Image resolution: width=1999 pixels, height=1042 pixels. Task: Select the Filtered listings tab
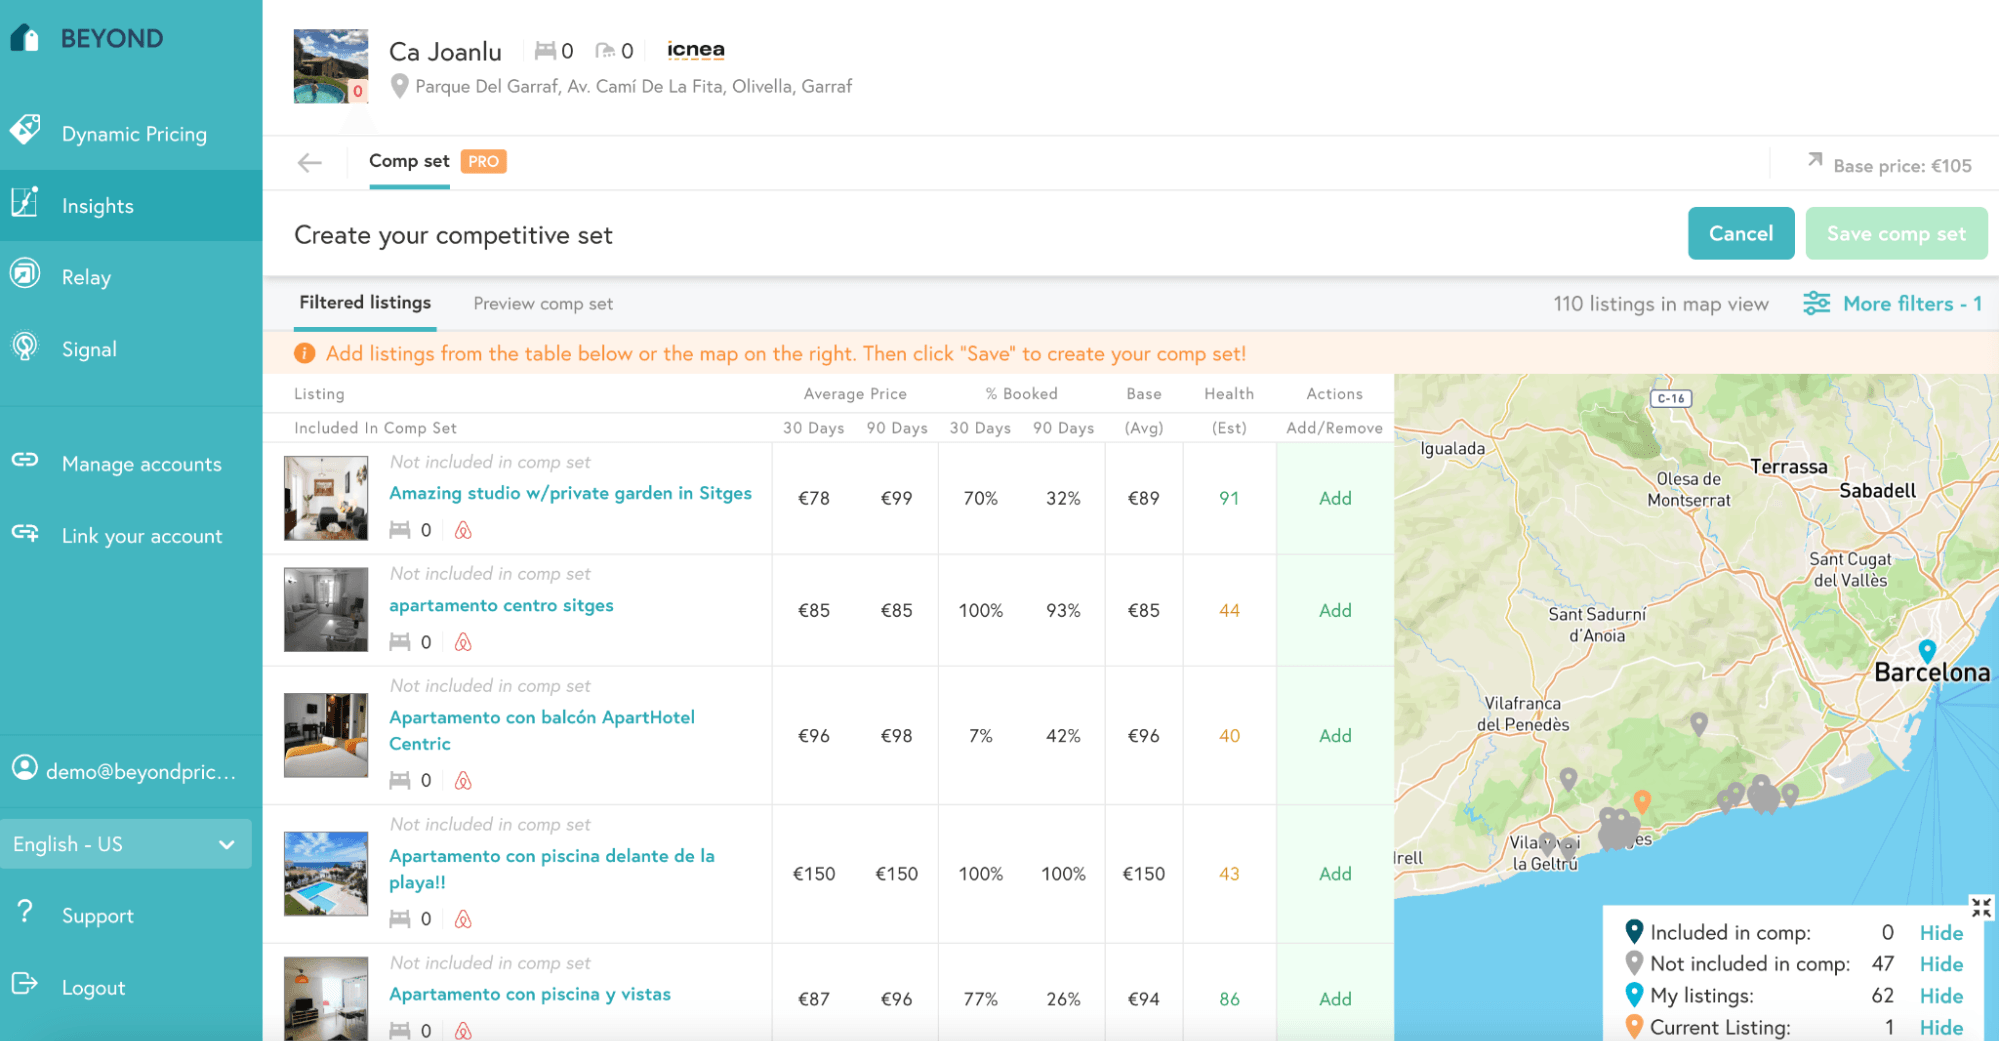(365, 303)
